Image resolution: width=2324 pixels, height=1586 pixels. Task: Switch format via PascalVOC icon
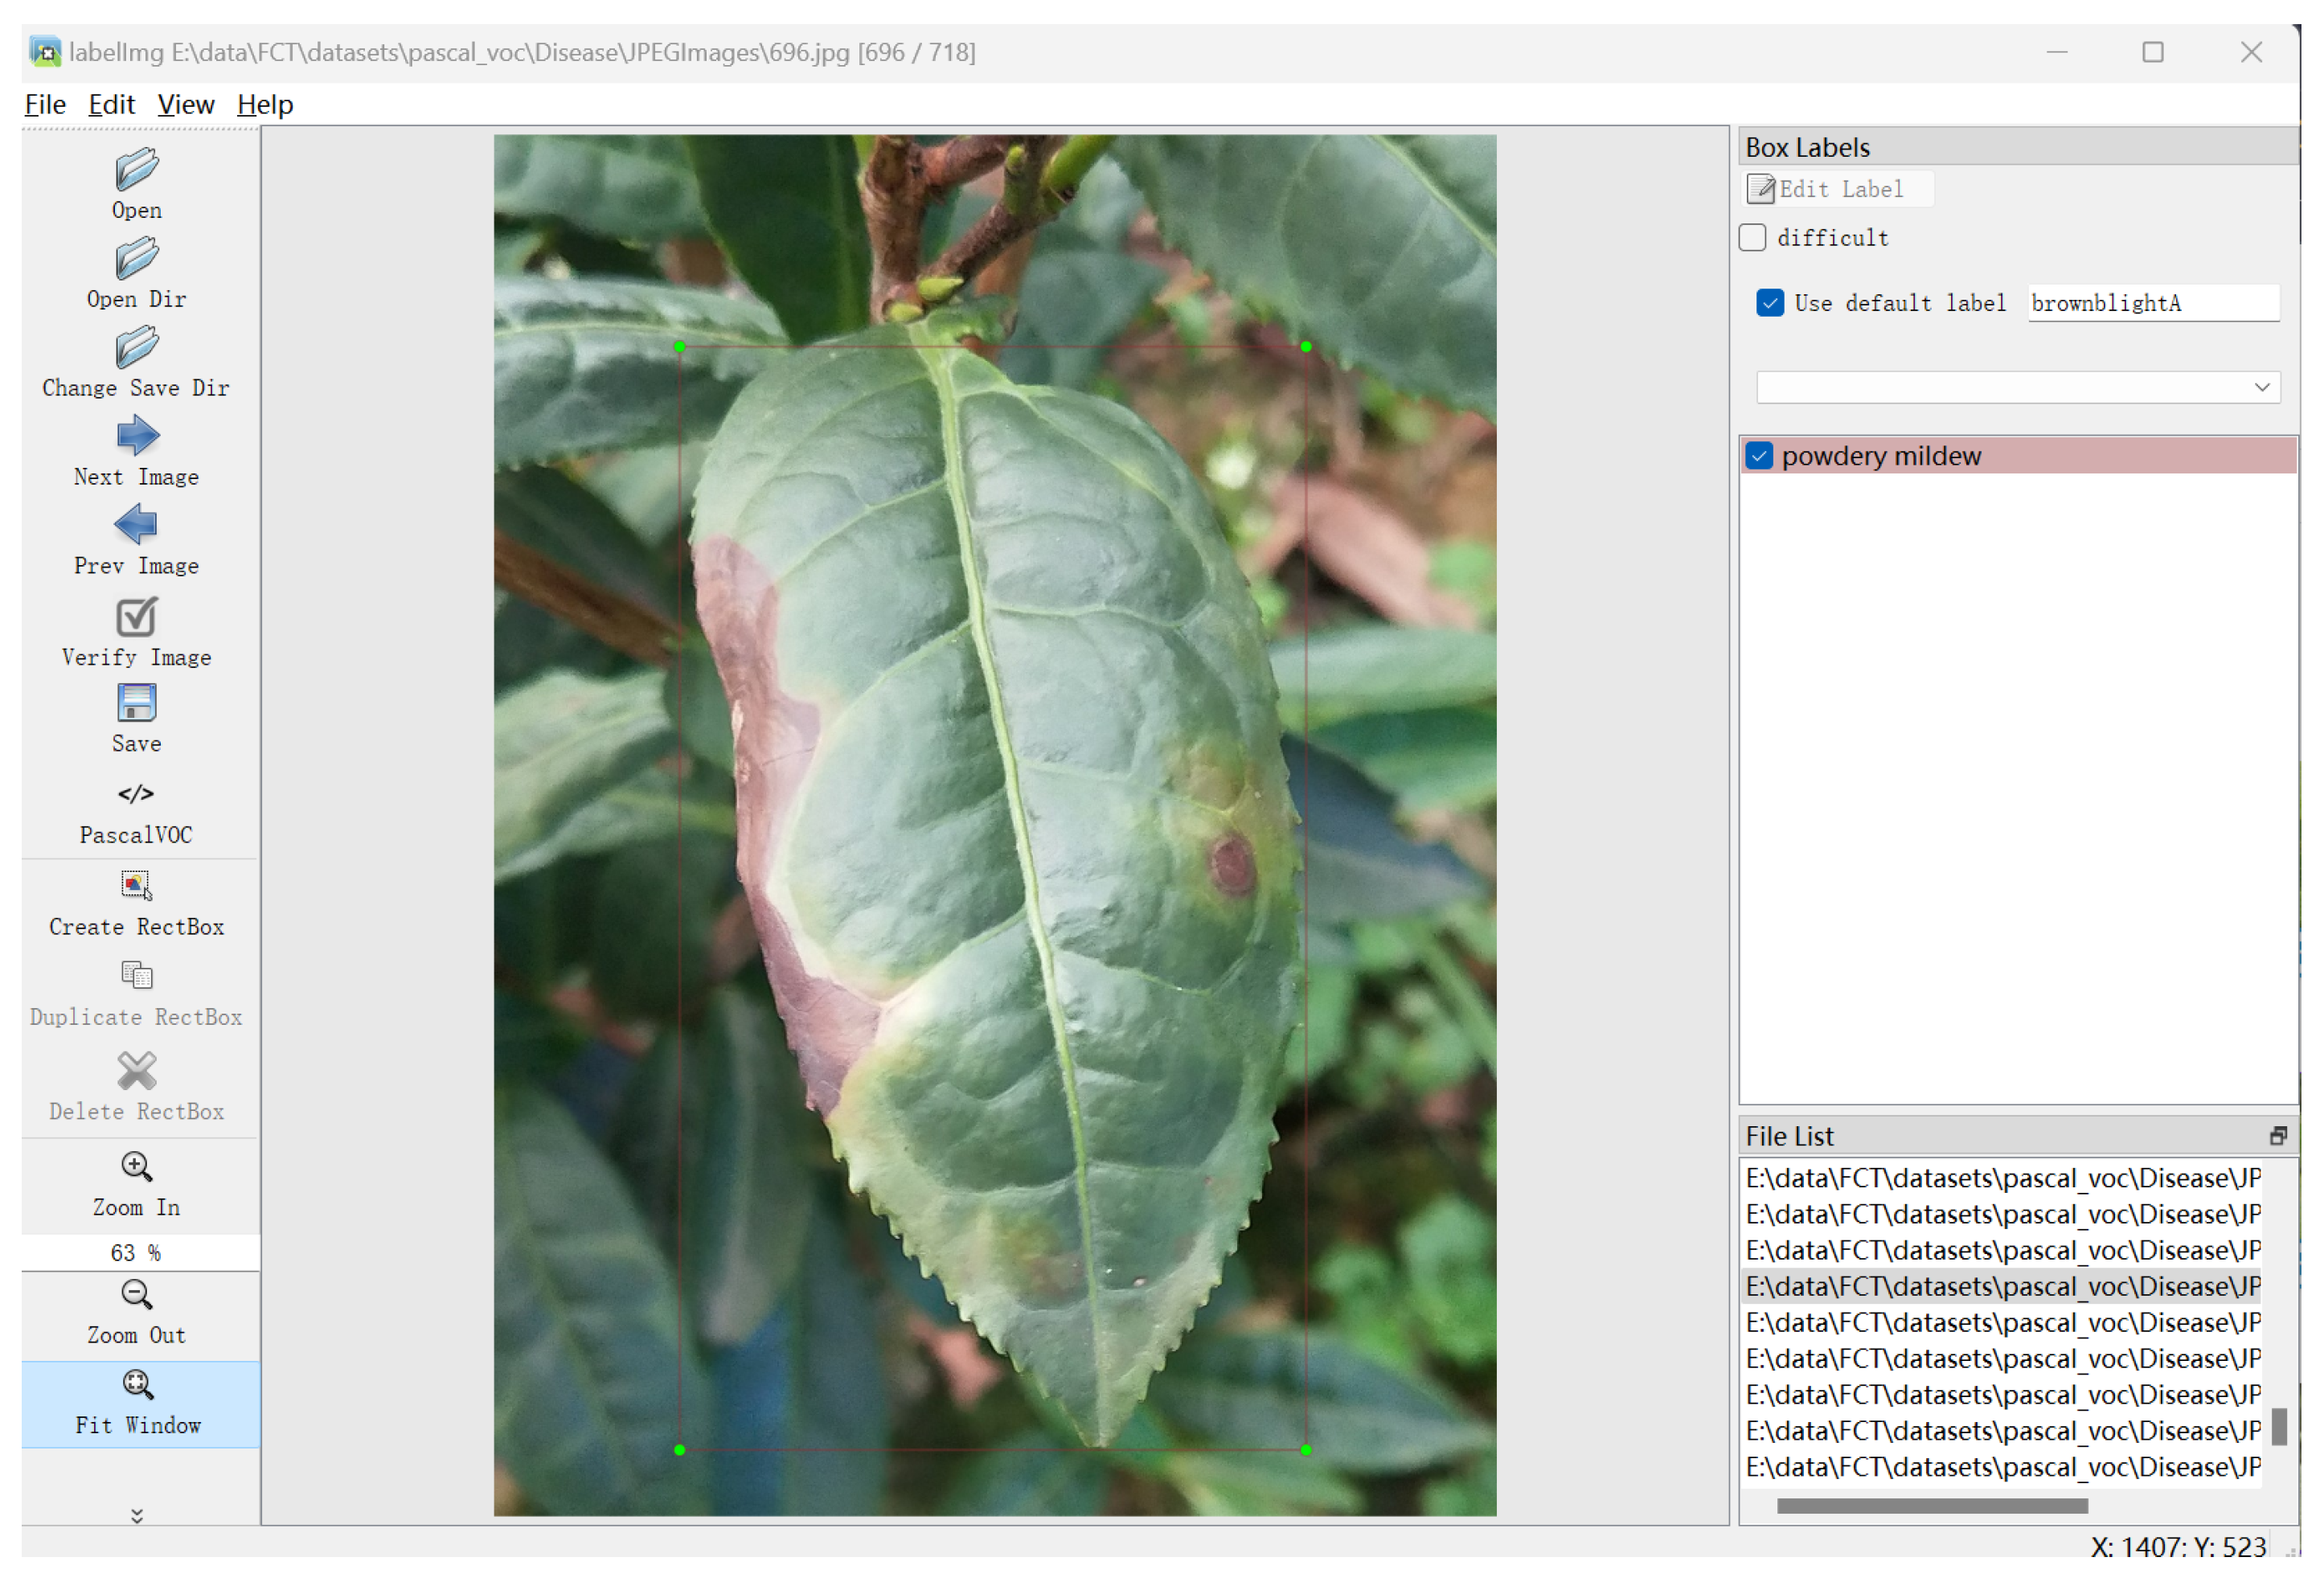(x=136, y=794)
